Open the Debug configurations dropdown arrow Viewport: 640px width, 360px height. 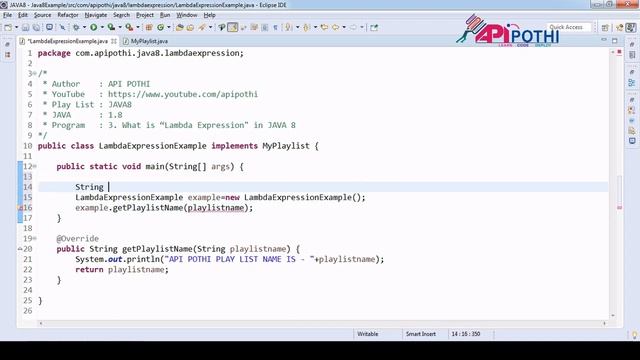(84, 27)
